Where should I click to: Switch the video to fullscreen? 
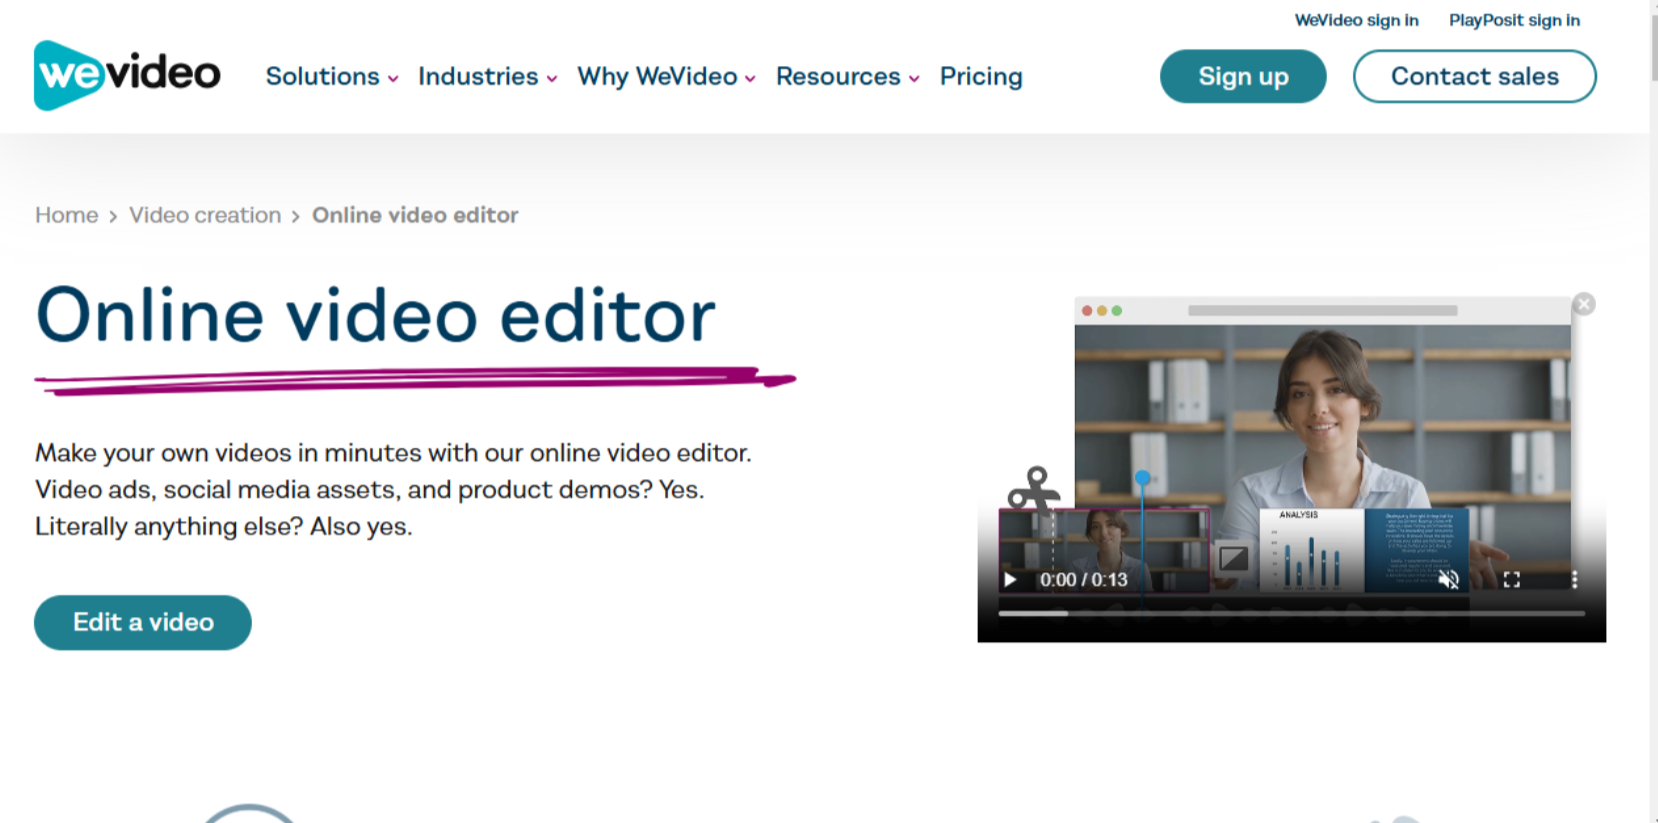click(x=1512, y=580)
